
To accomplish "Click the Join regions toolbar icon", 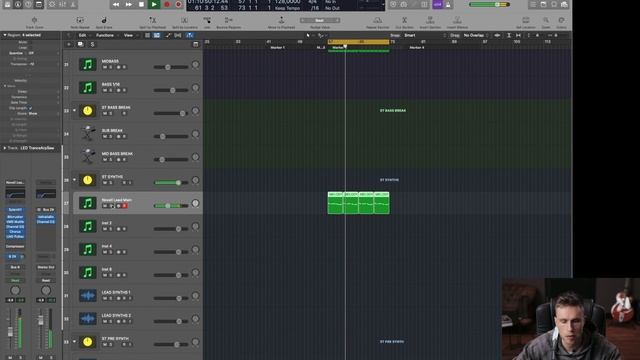I will (x=207, y=20).
